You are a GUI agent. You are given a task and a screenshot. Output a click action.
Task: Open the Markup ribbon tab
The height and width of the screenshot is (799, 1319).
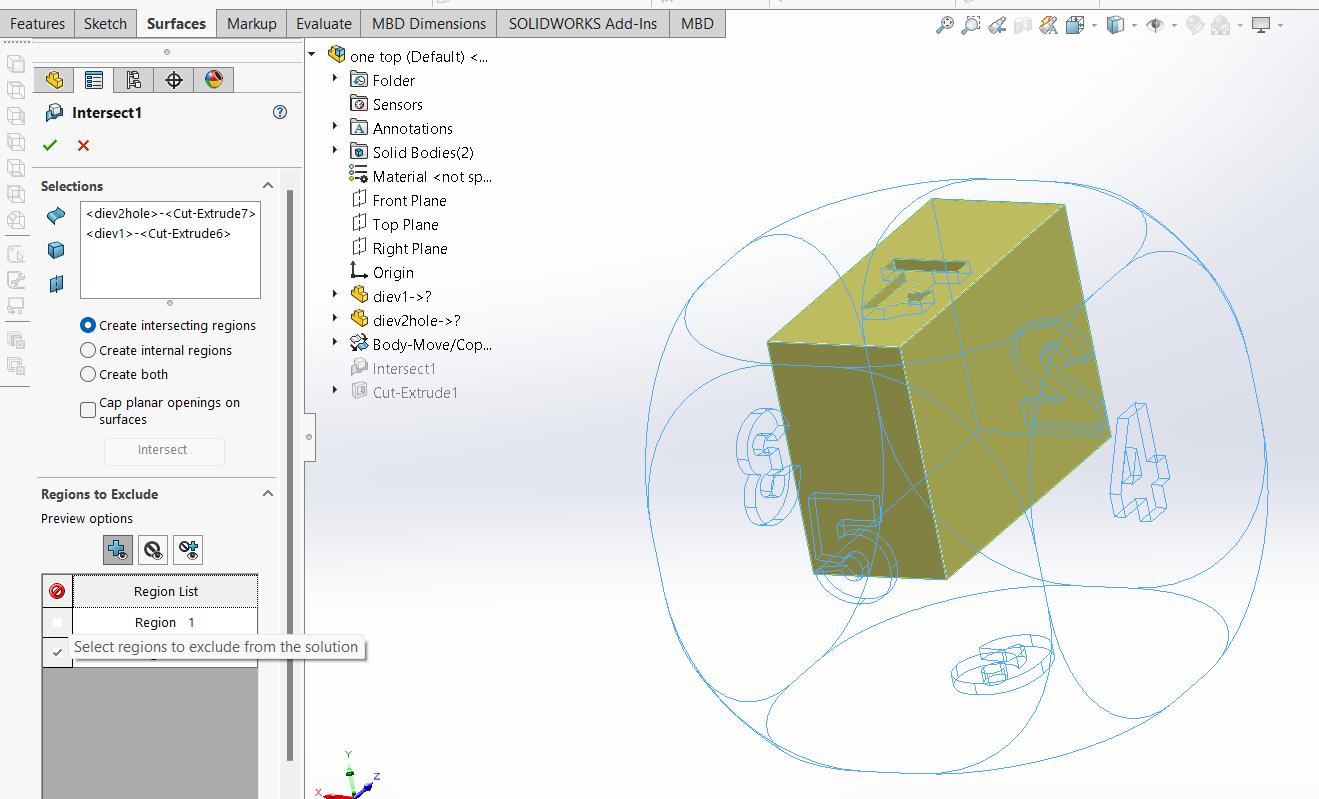[x=252, y=23]
